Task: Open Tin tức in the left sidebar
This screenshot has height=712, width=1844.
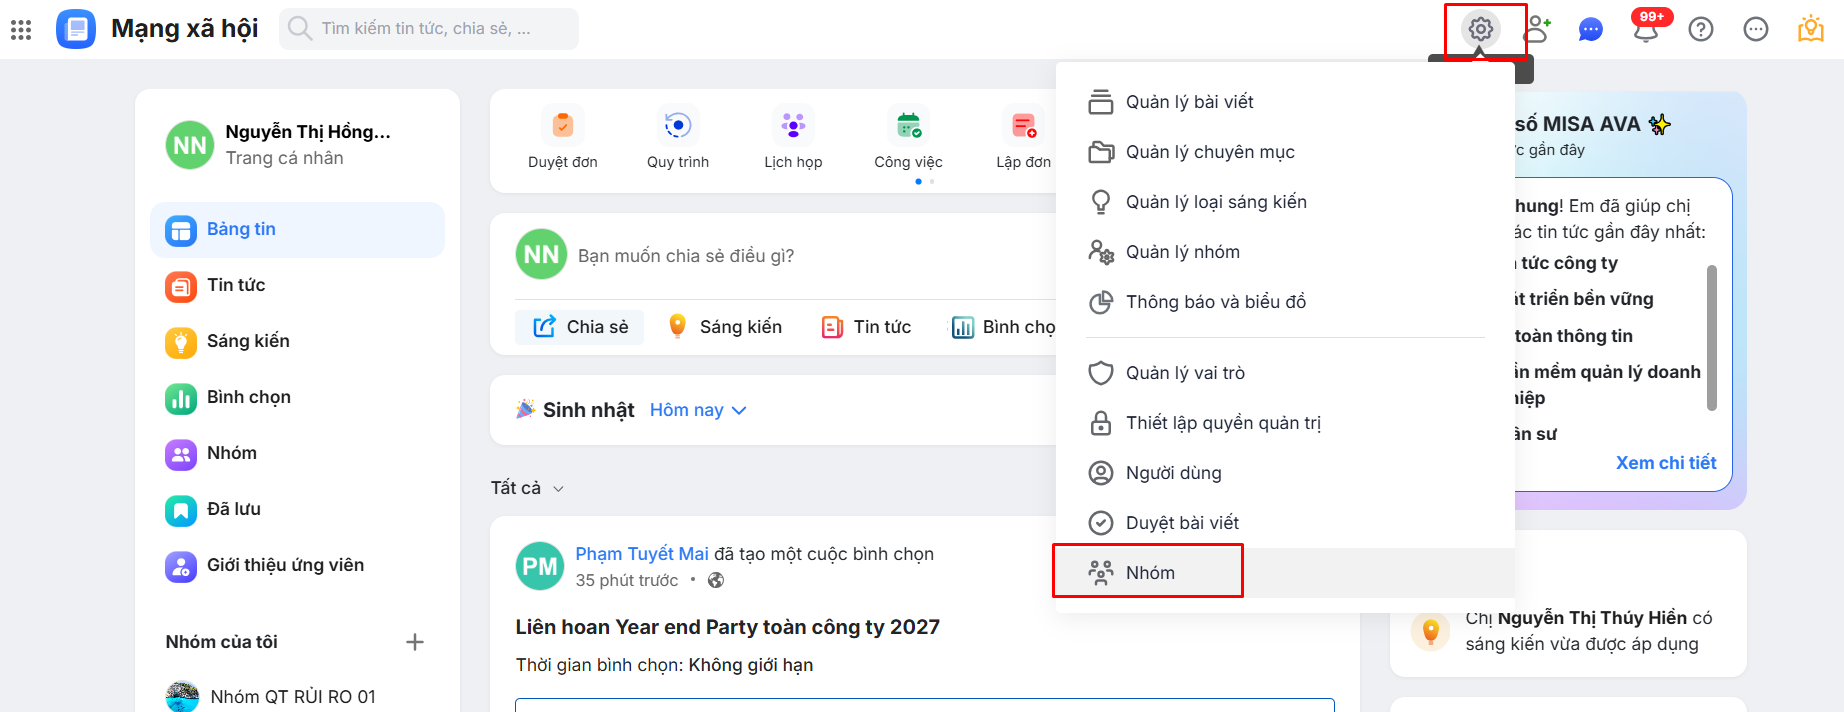Action: point(236,285)
